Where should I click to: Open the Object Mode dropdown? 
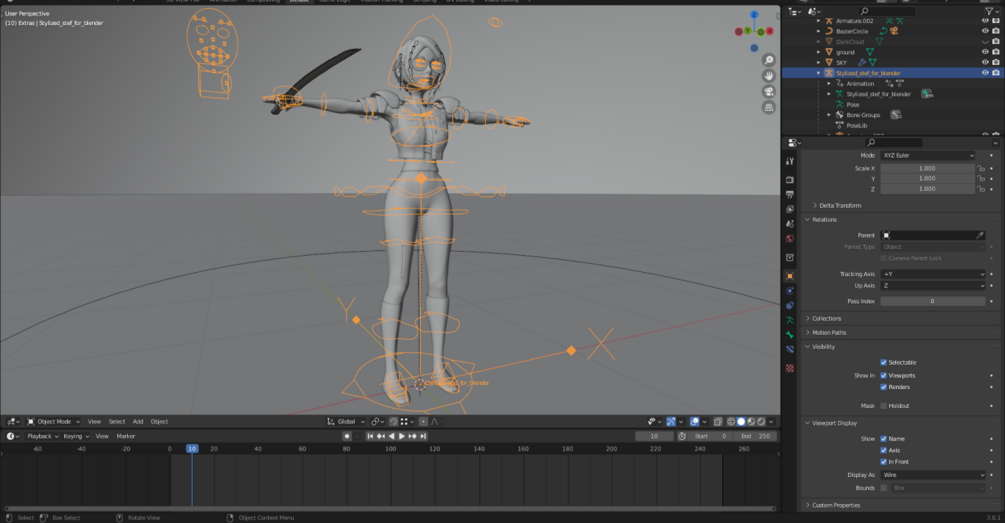pyautogui.click(x=53, y=422)
